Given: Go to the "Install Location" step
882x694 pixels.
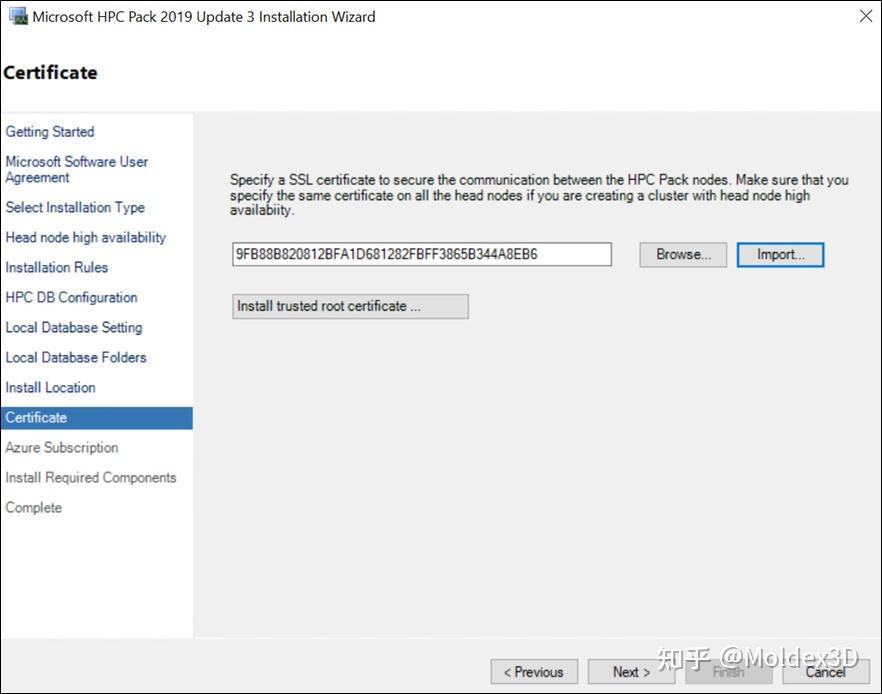Looking at the screenshot, I should tap(50, 387).
